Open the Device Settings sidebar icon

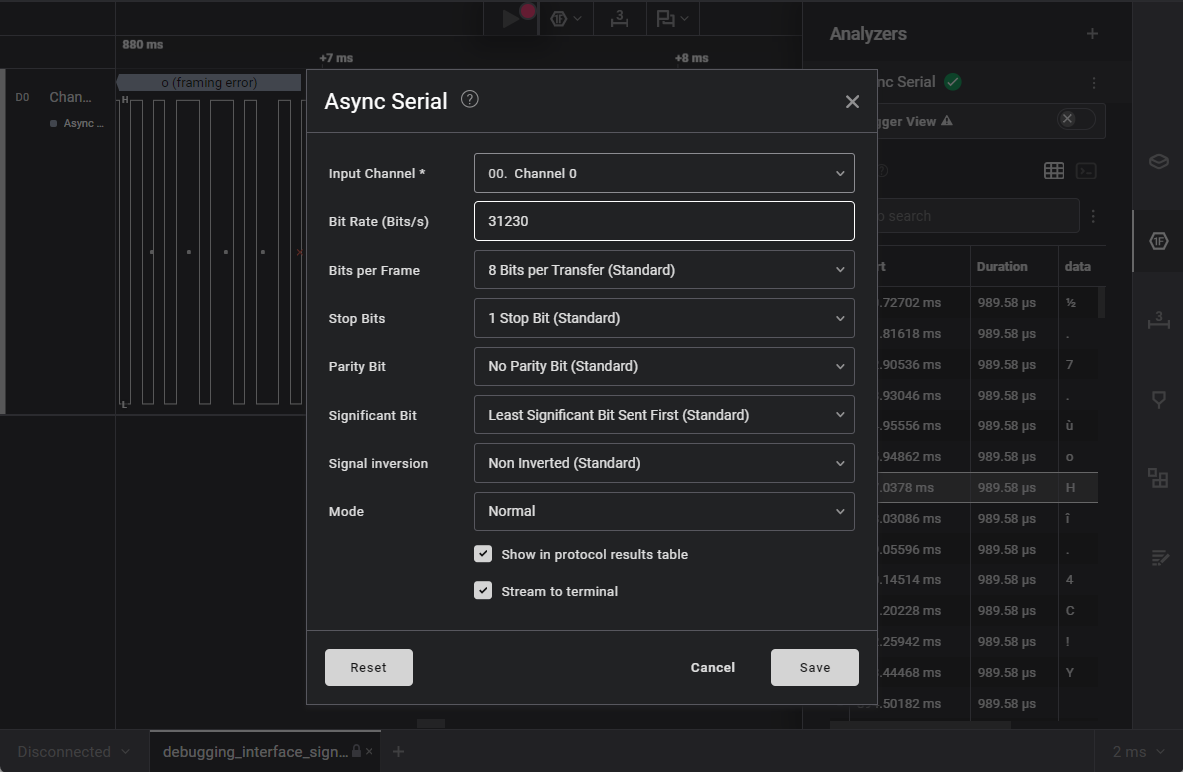[1158, 161]
